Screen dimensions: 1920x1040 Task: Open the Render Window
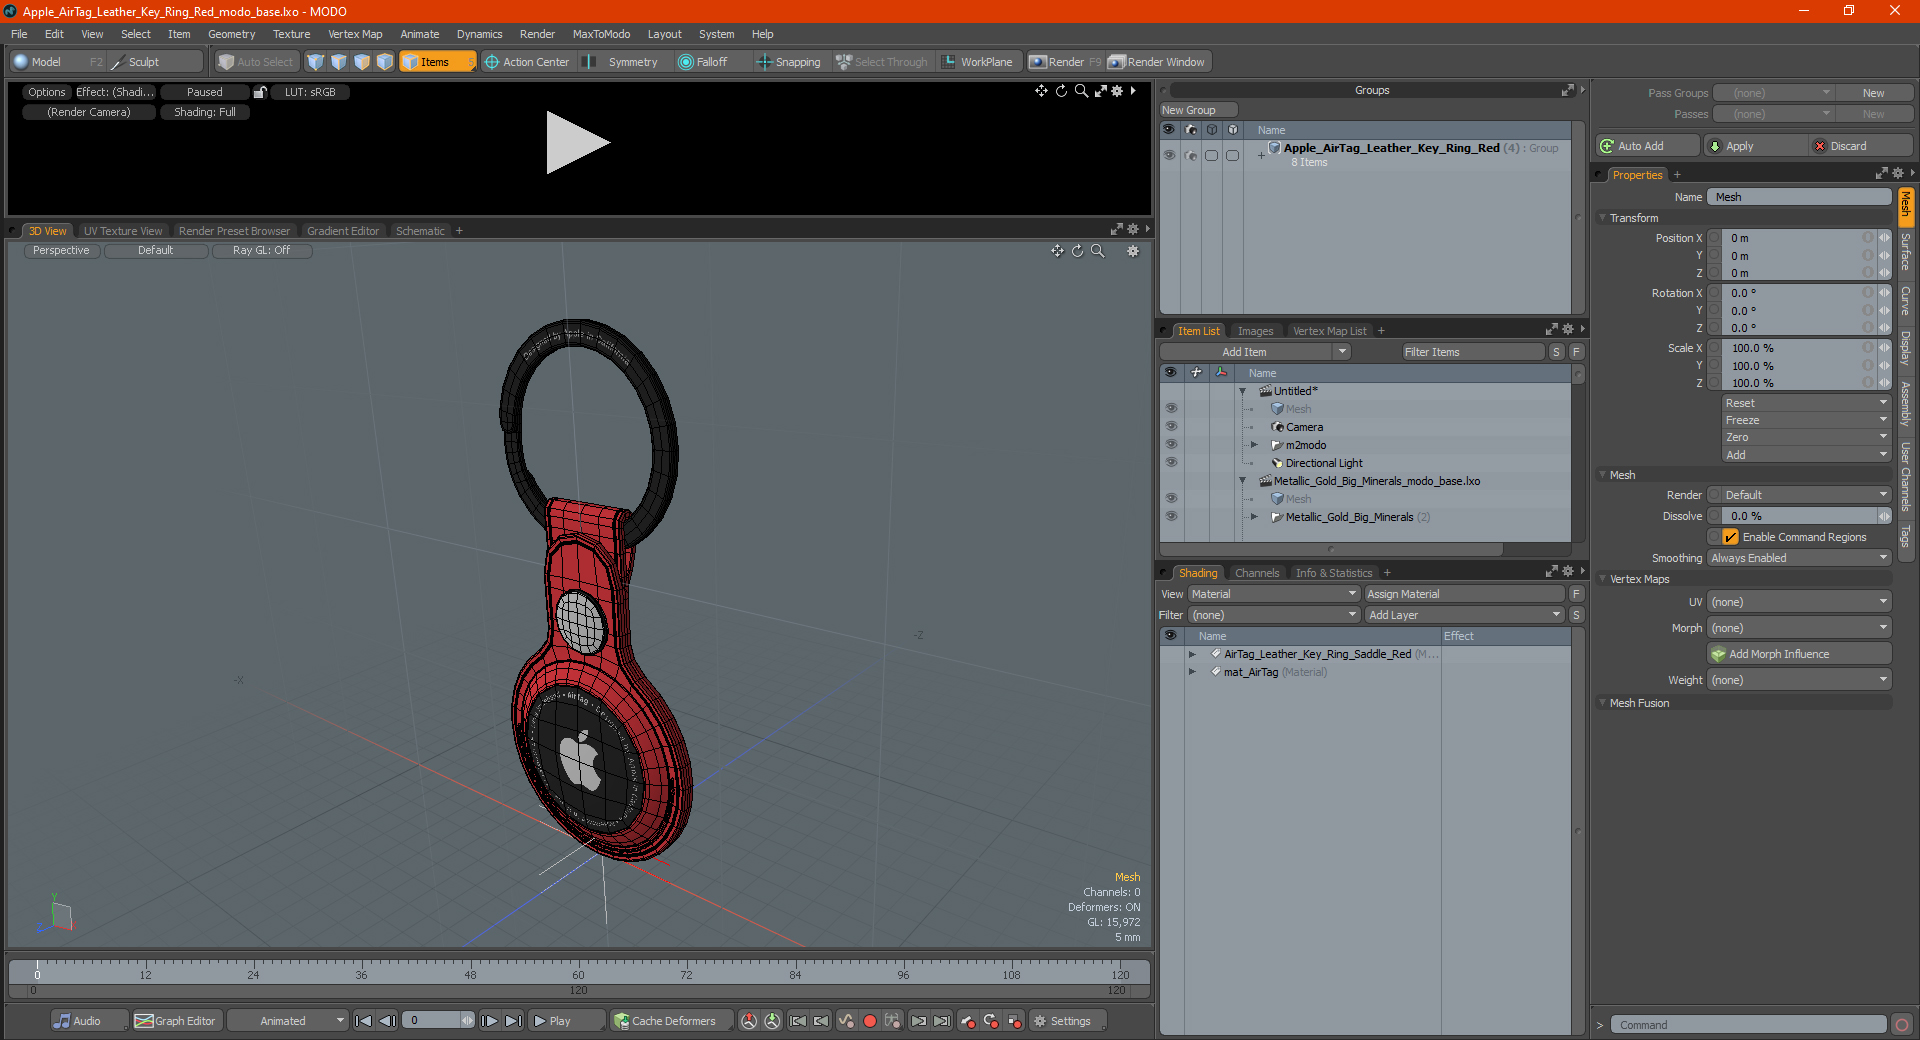(1158, 62)
